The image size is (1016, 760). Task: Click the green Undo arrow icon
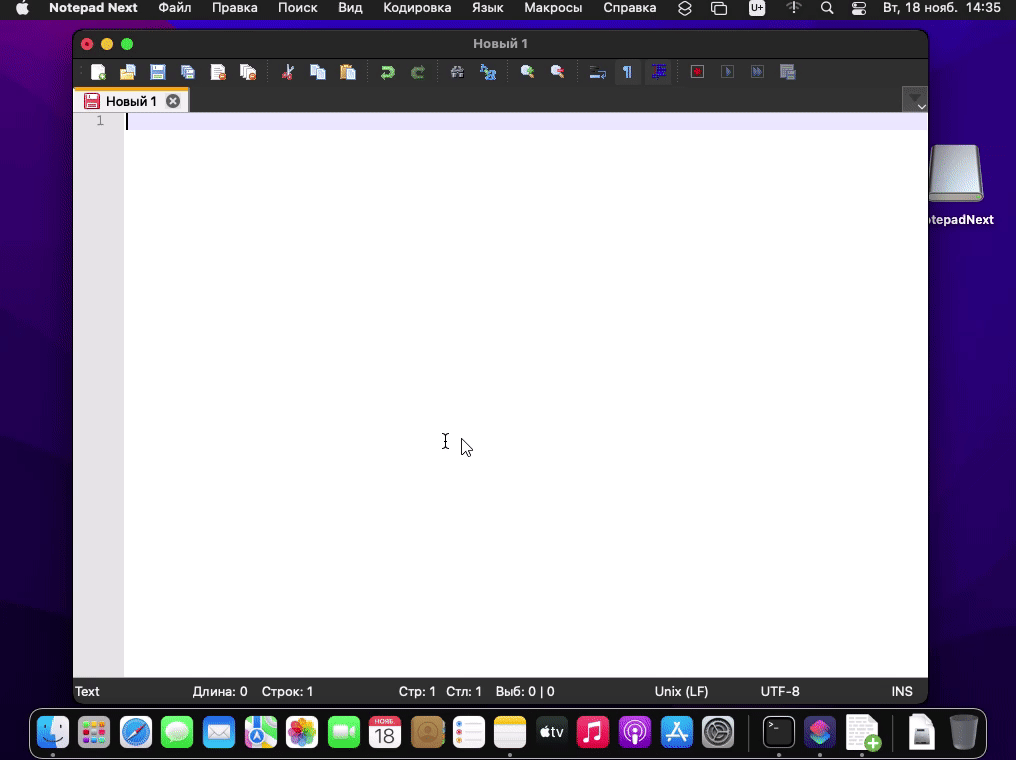point(387,72)
